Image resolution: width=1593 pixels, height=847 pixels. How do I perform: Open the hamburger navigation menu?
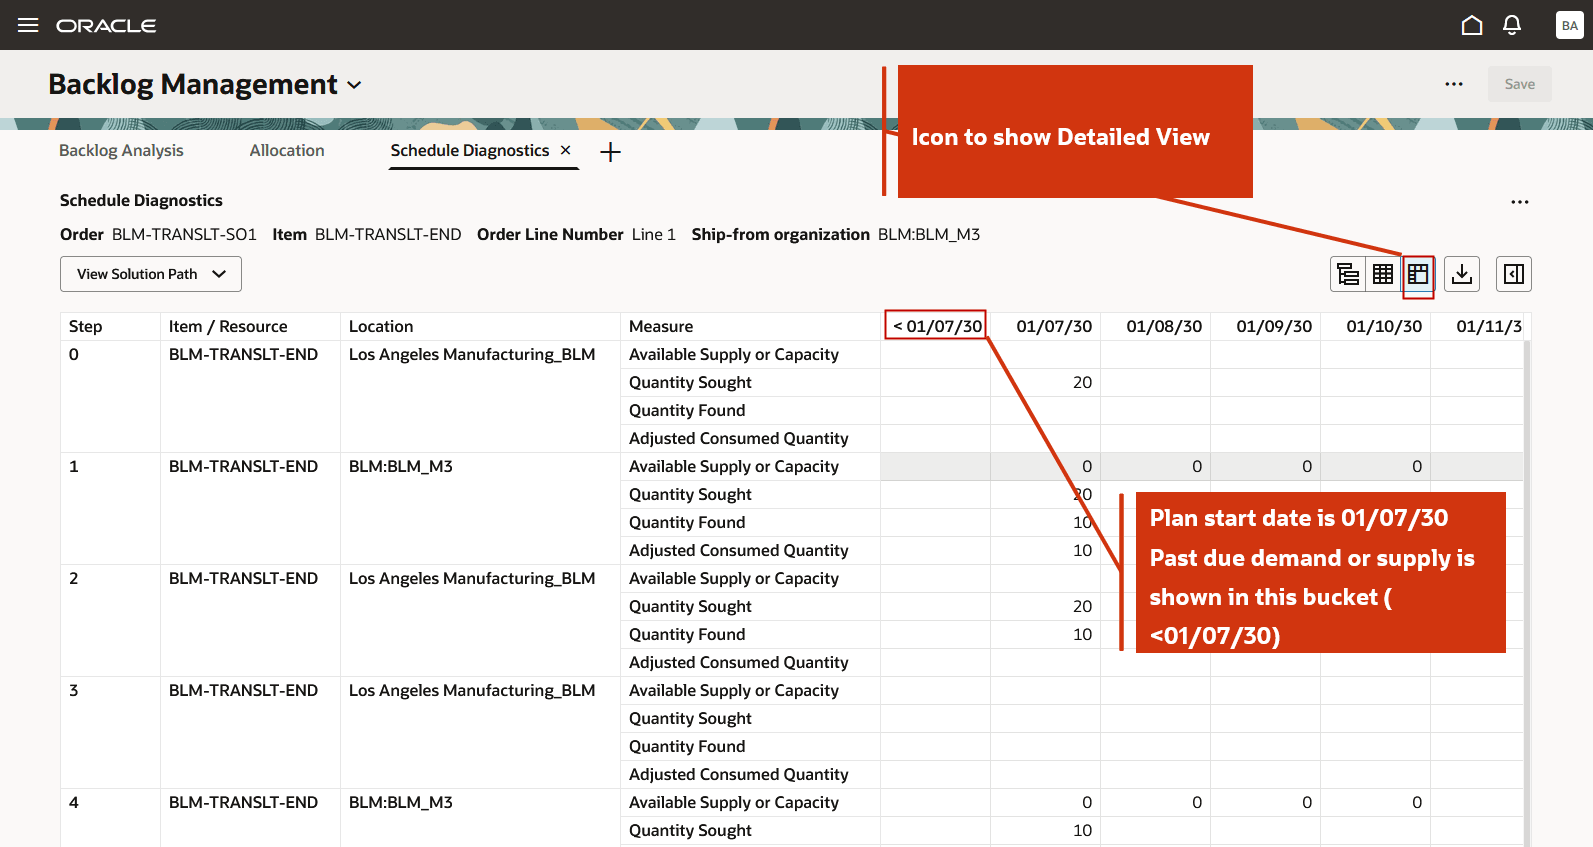point(28,25)
